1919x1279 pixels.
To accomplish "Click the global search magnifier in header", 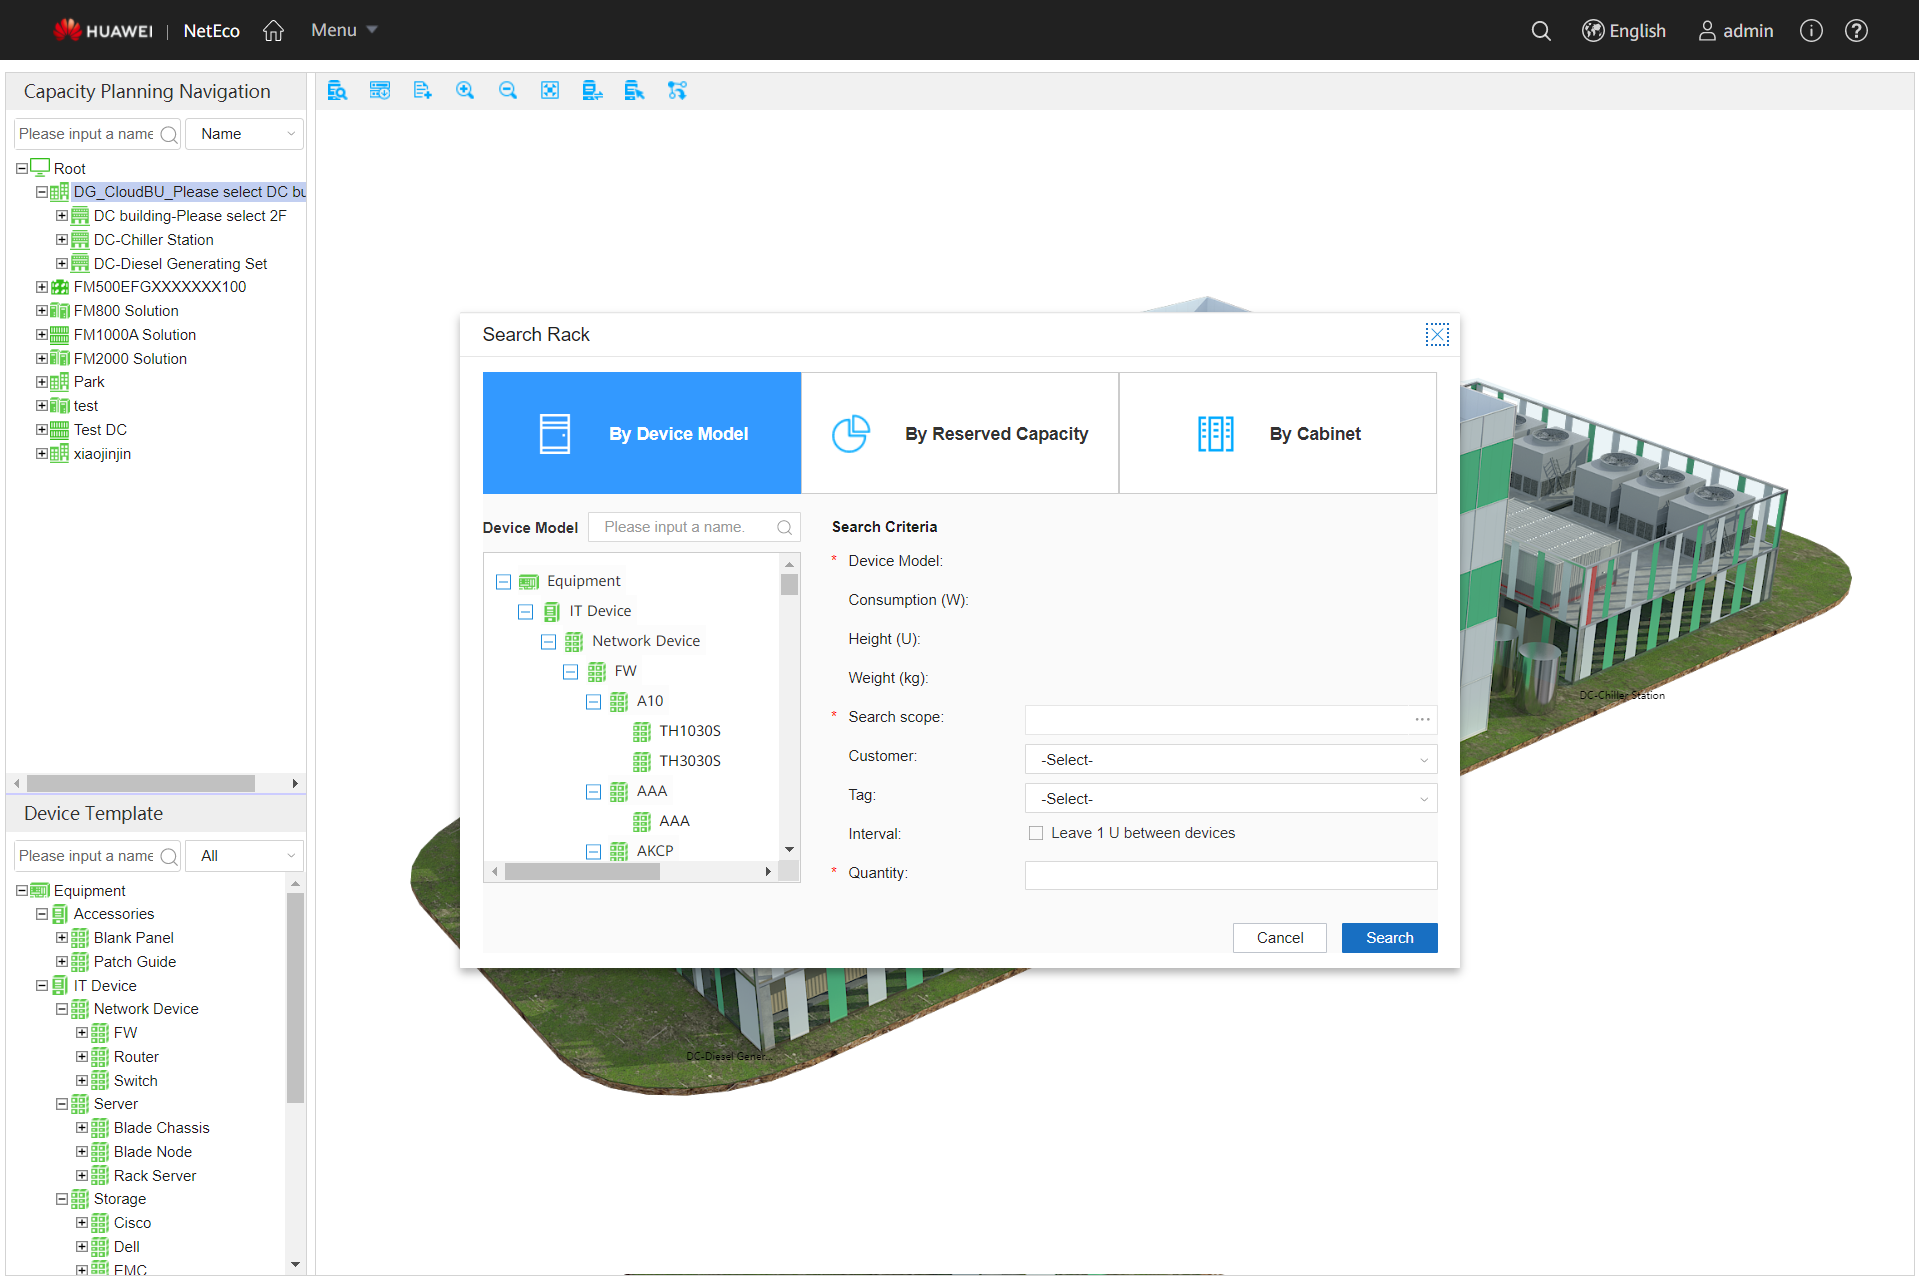I will tap(1541, 31).
